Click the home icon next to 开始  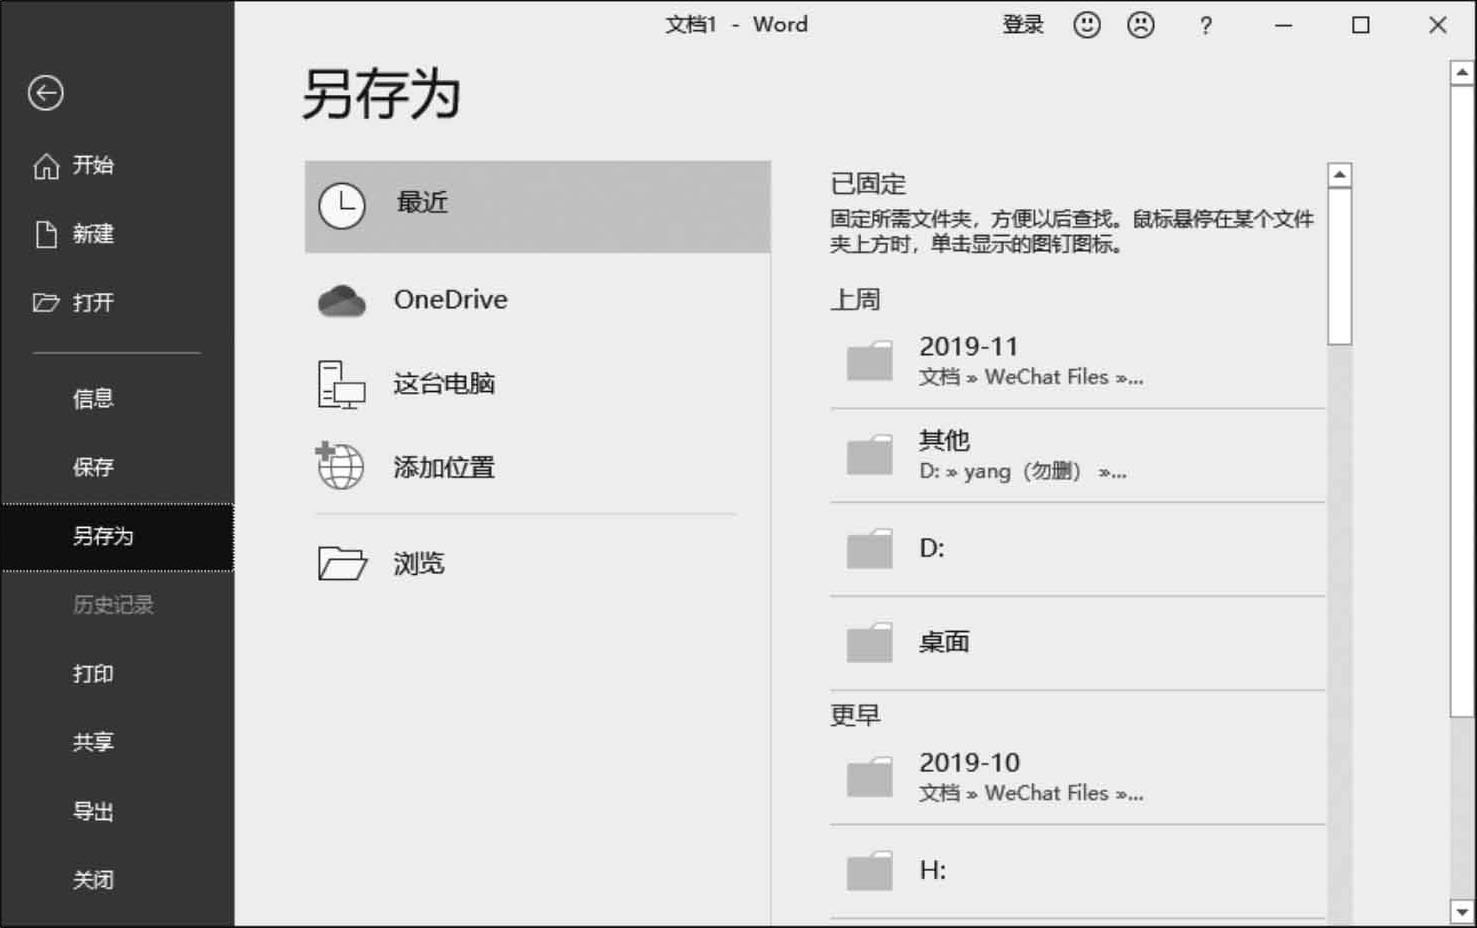click(x=46, y=166)
